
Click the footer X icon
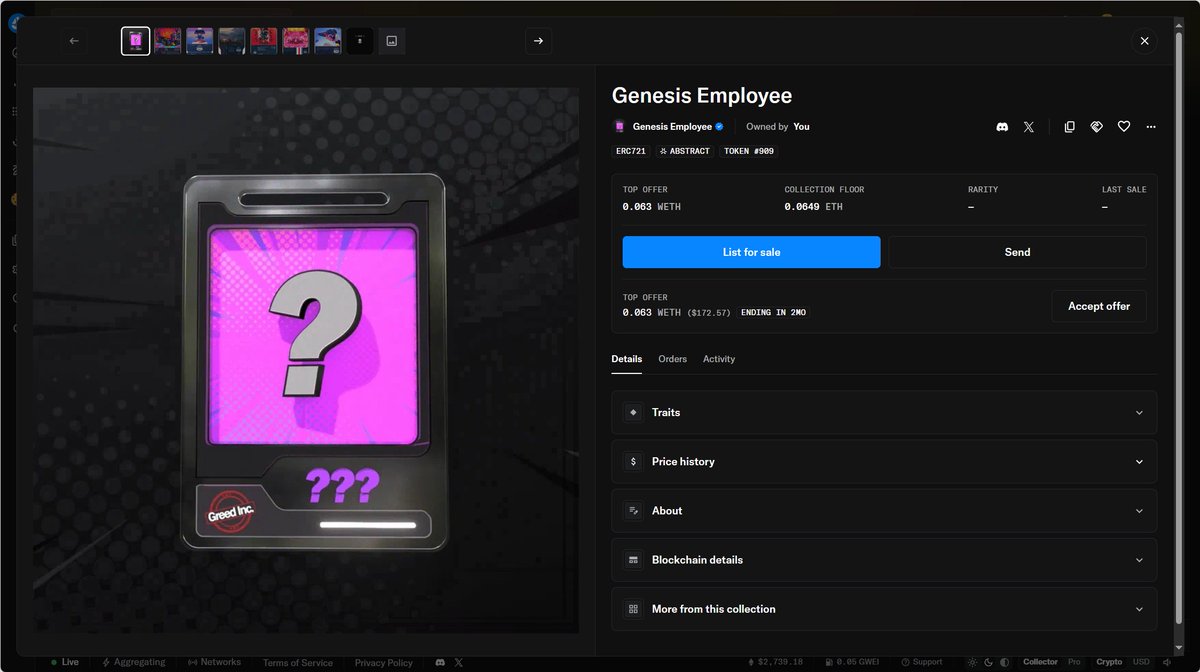(459, 662)
